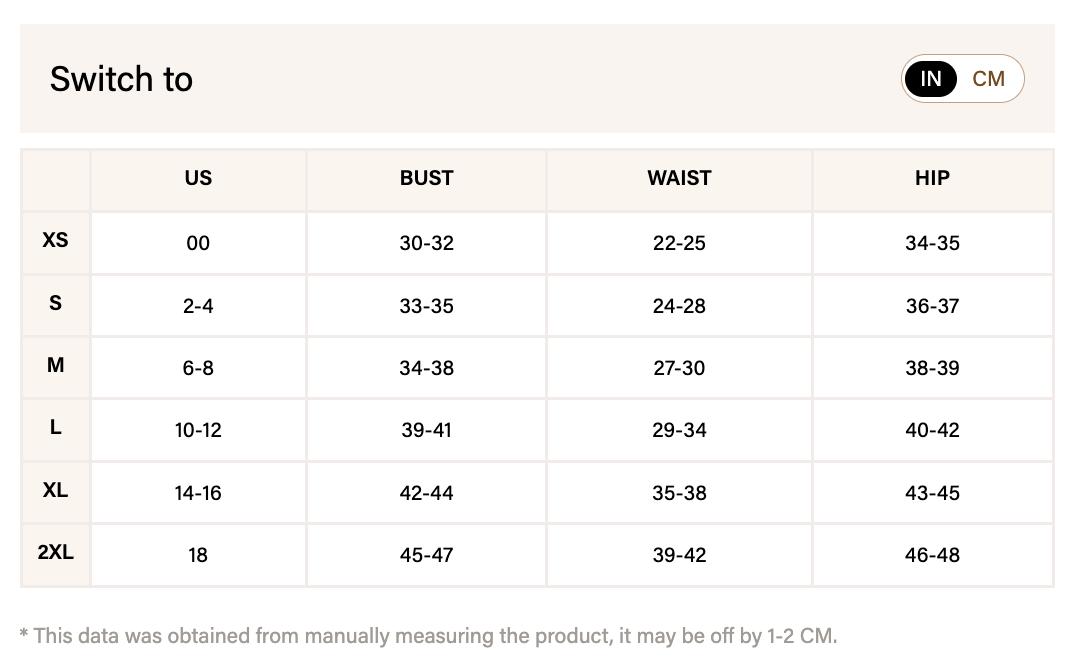Click the US column header
This screenshot has width=1074, height=670.
pyautogui.click(x=197, y=179)
